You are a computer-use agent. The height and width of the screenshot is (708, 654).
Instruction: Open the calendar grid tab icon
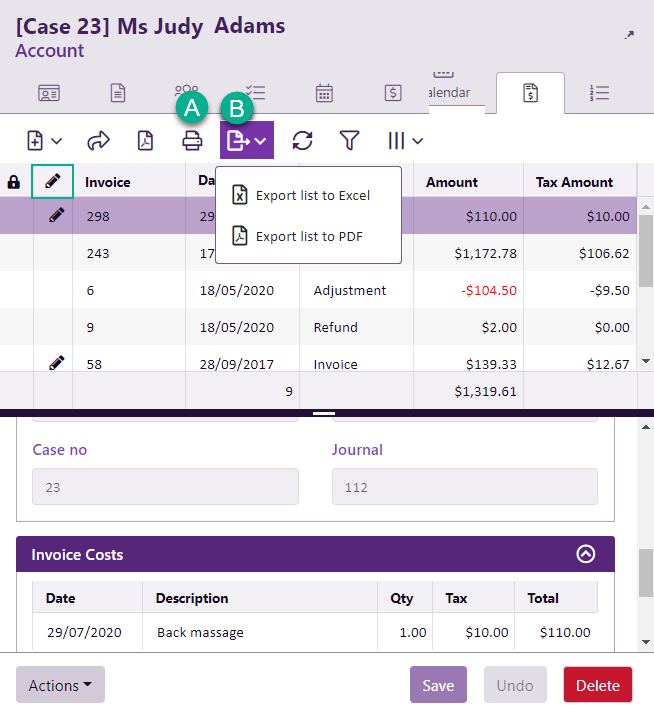[324, 93]
